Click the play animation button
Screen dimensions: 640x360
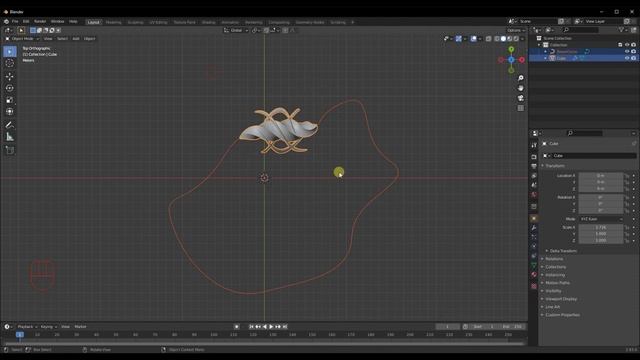[271, 327]
